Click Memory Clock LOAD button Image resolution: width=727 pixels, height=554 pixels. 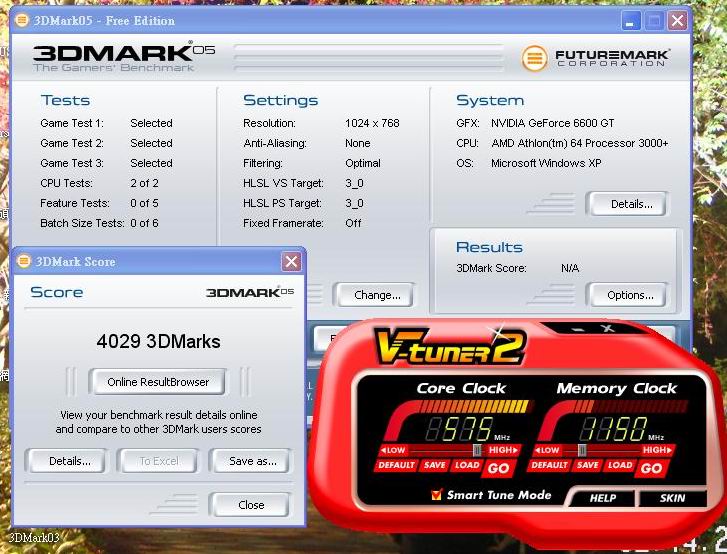click(x=620, y=465)
